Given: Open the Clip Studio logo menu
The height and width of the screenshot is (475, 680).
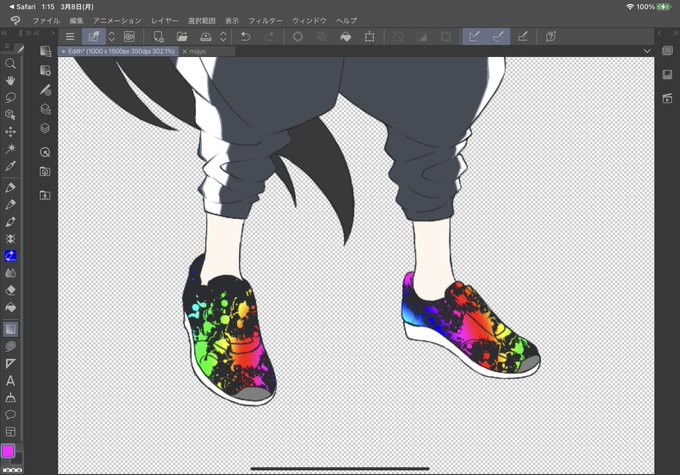Looking at the screenshot, I should 15,20.
